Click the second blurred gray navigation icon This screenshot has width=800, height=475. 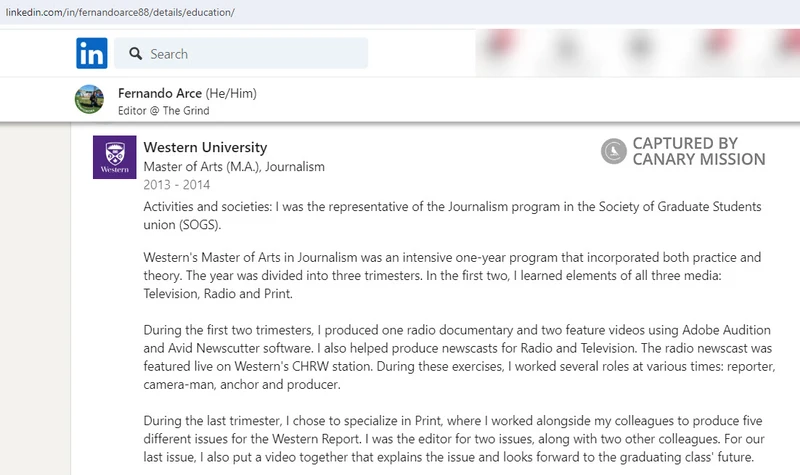(566, 48)
